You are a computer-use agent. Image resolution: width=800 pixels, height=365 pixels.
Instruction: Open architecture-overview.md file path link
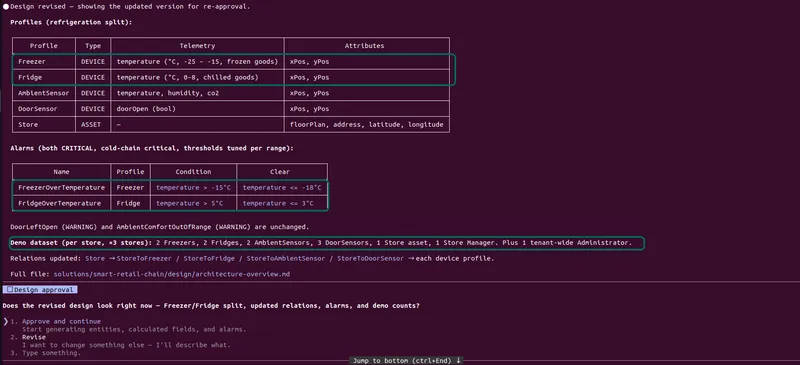171,274
